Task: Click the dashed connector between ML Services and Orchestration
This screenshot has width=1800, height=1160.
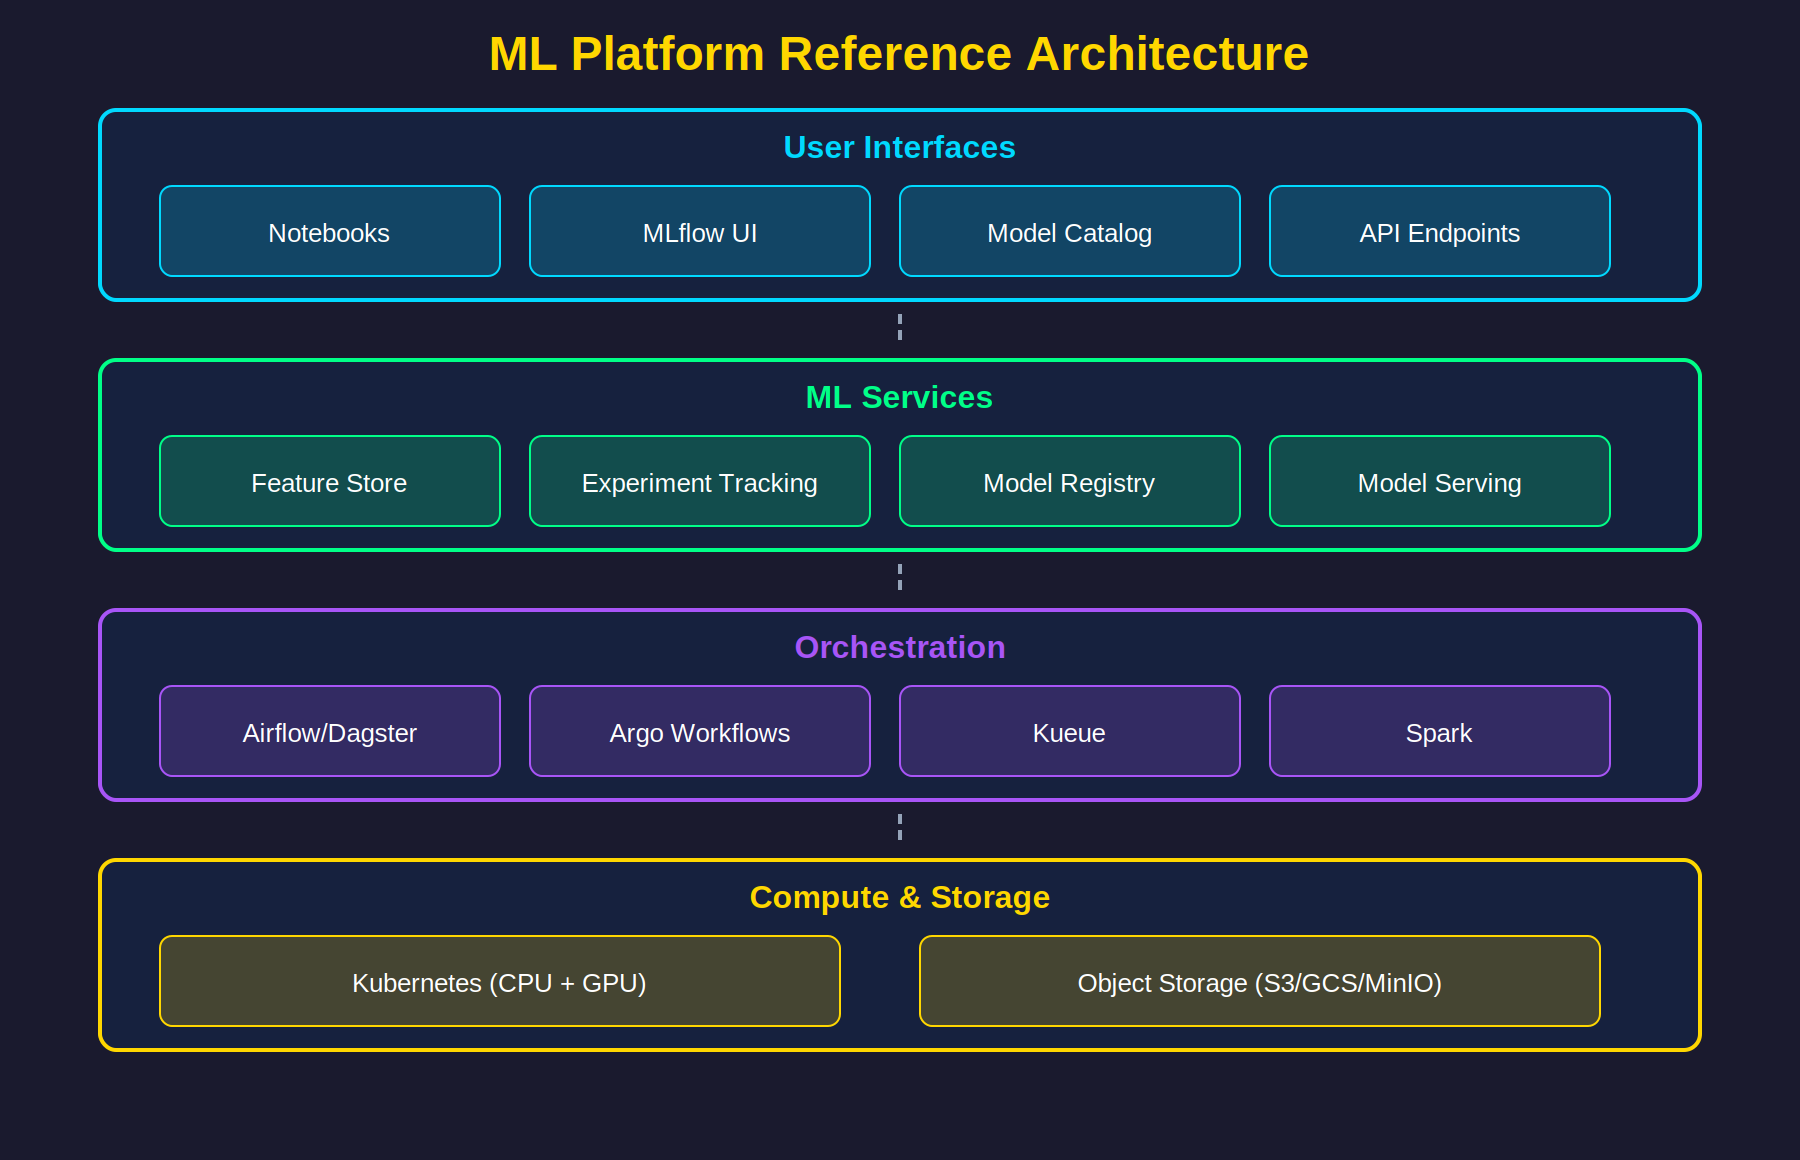Action: 899,575
